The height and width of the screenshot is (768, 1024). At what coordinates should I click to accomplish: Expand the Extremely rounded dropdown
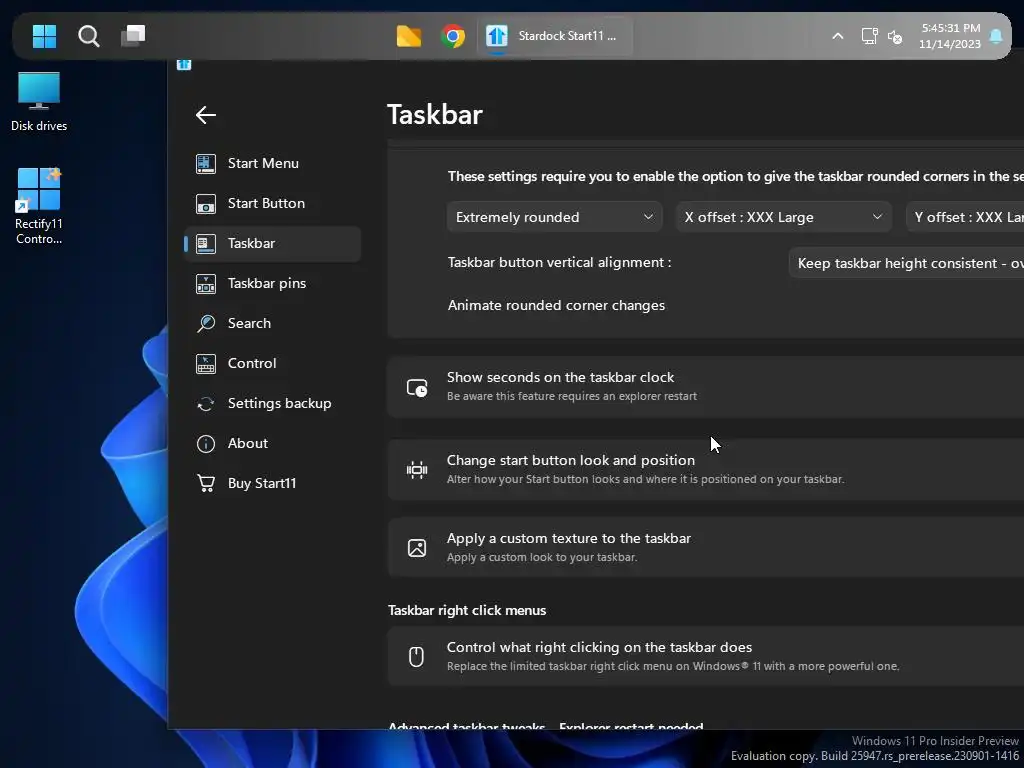(554, 217)
